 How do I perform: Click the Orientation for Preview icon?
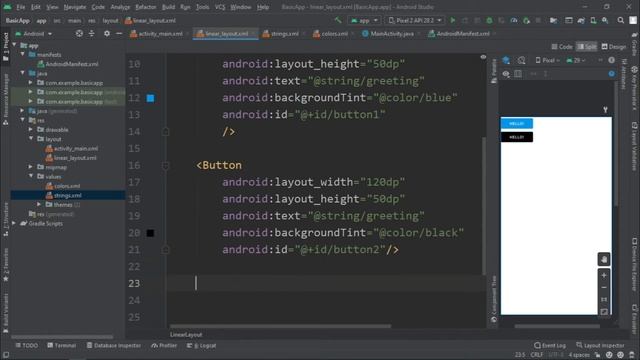pos(521,60)
